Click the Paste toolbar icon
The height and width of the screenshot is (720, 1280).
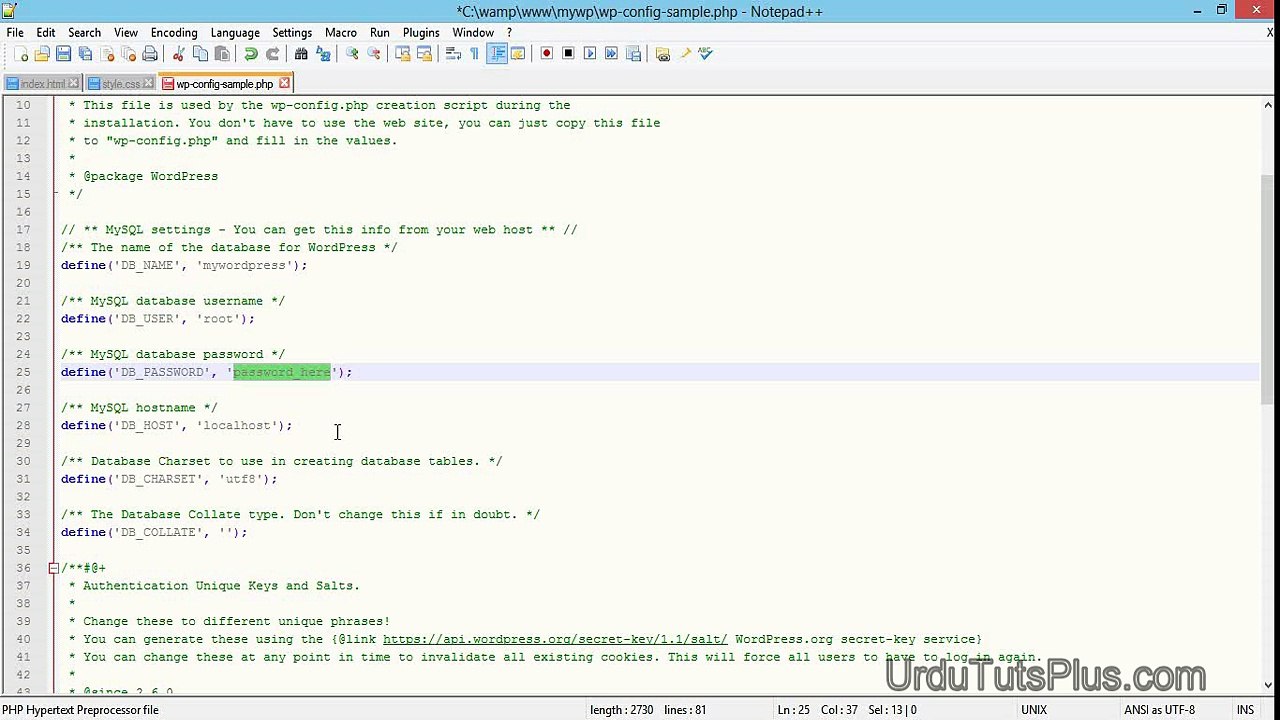(x=222, y=53)
